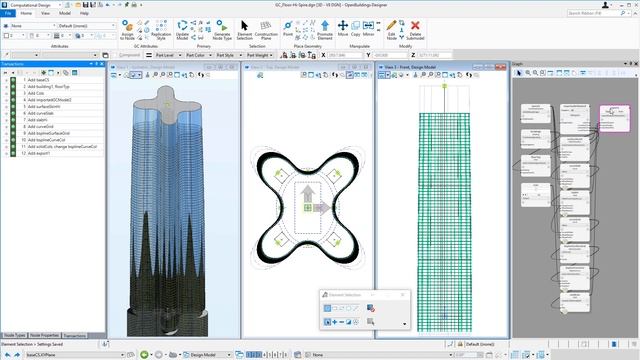Click the Edit Node pencil tool

tap(391, 30)
